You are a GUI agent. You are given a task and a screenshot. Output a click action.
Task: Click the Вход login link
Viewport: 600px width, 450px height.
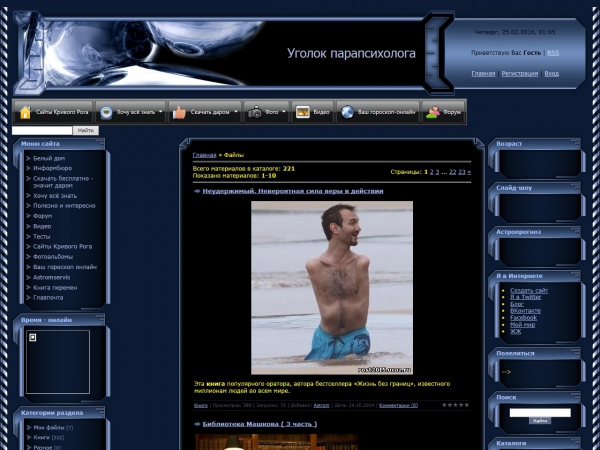coord(551,73)
